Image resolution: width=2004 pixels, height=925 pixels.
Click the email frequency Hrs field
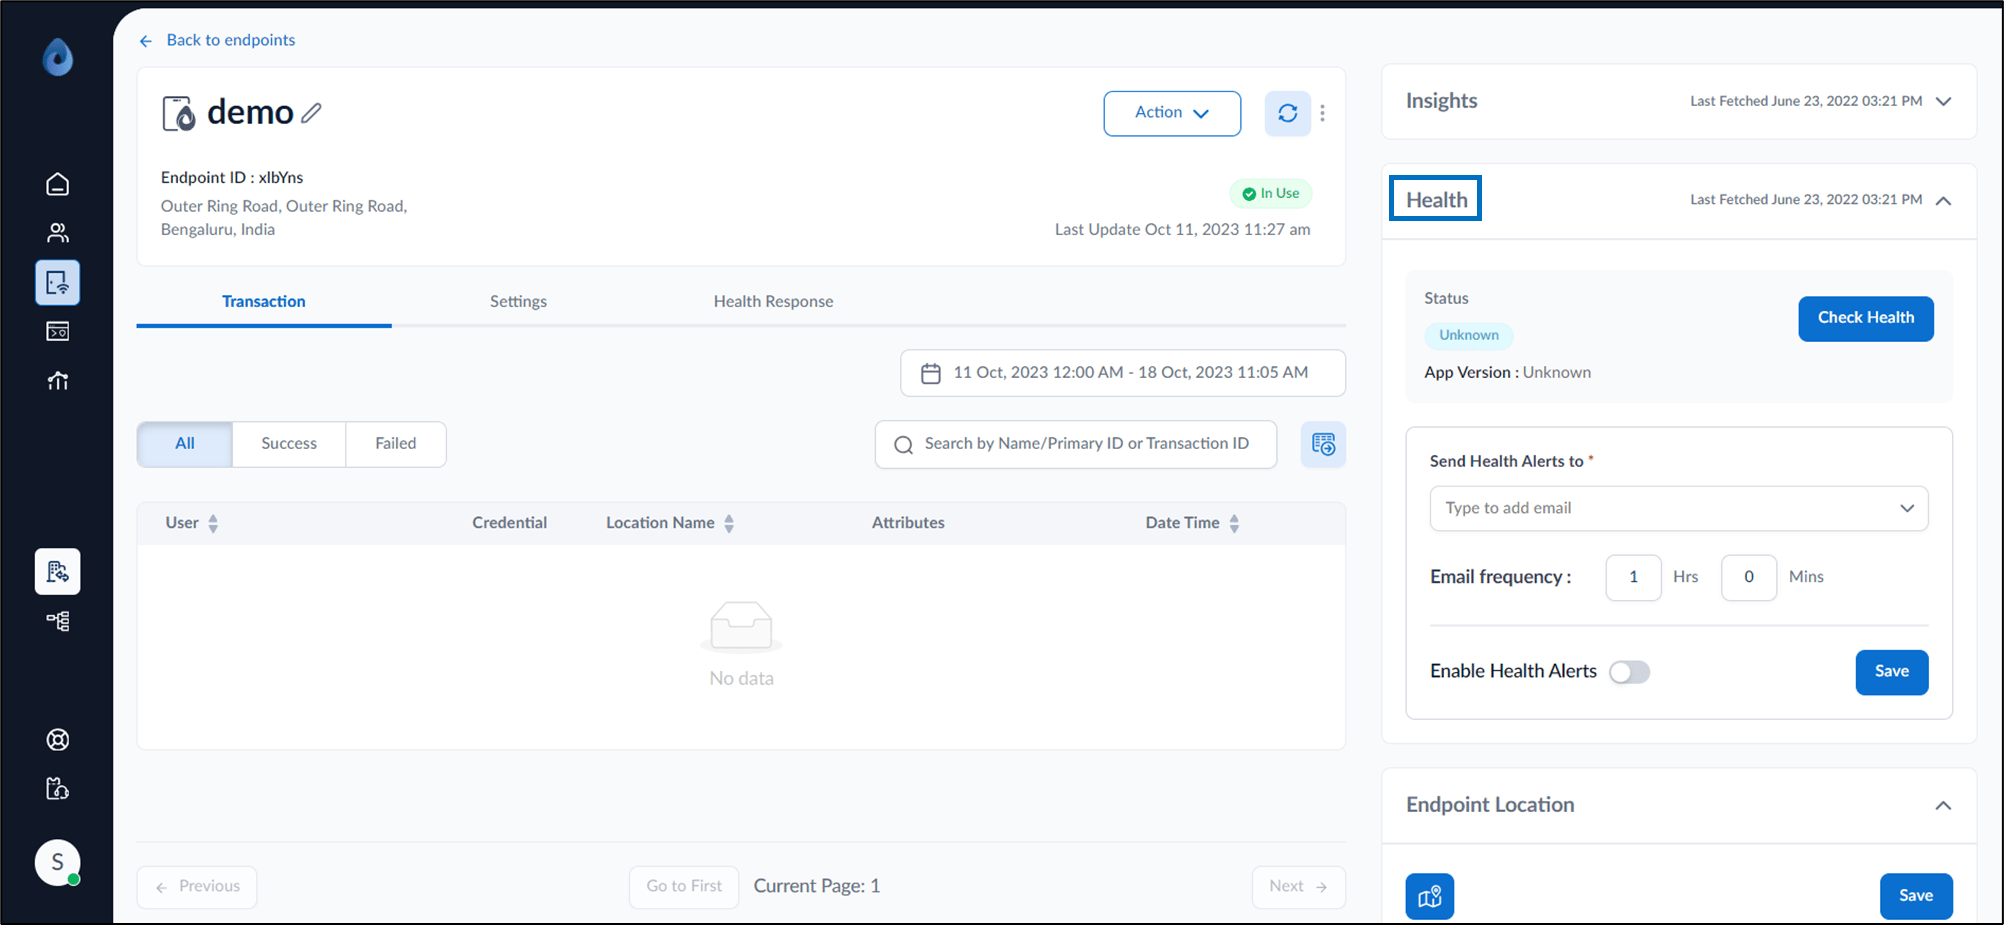[x=1634, y=577]
